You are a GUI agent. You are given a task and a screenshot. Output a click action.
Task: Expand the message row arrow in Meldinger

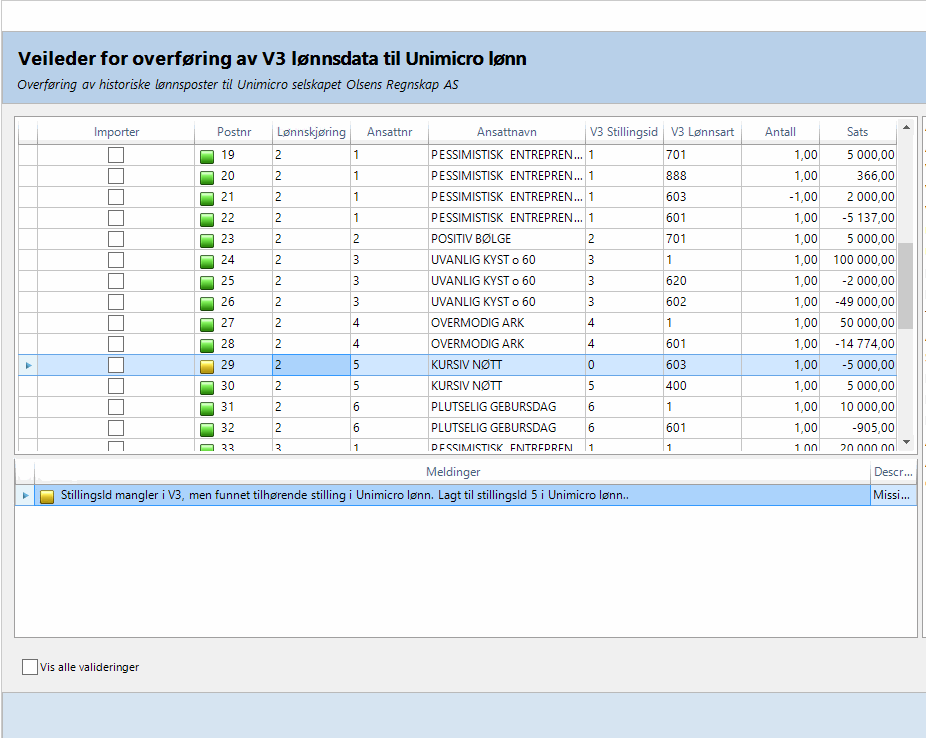pos(25,496)
